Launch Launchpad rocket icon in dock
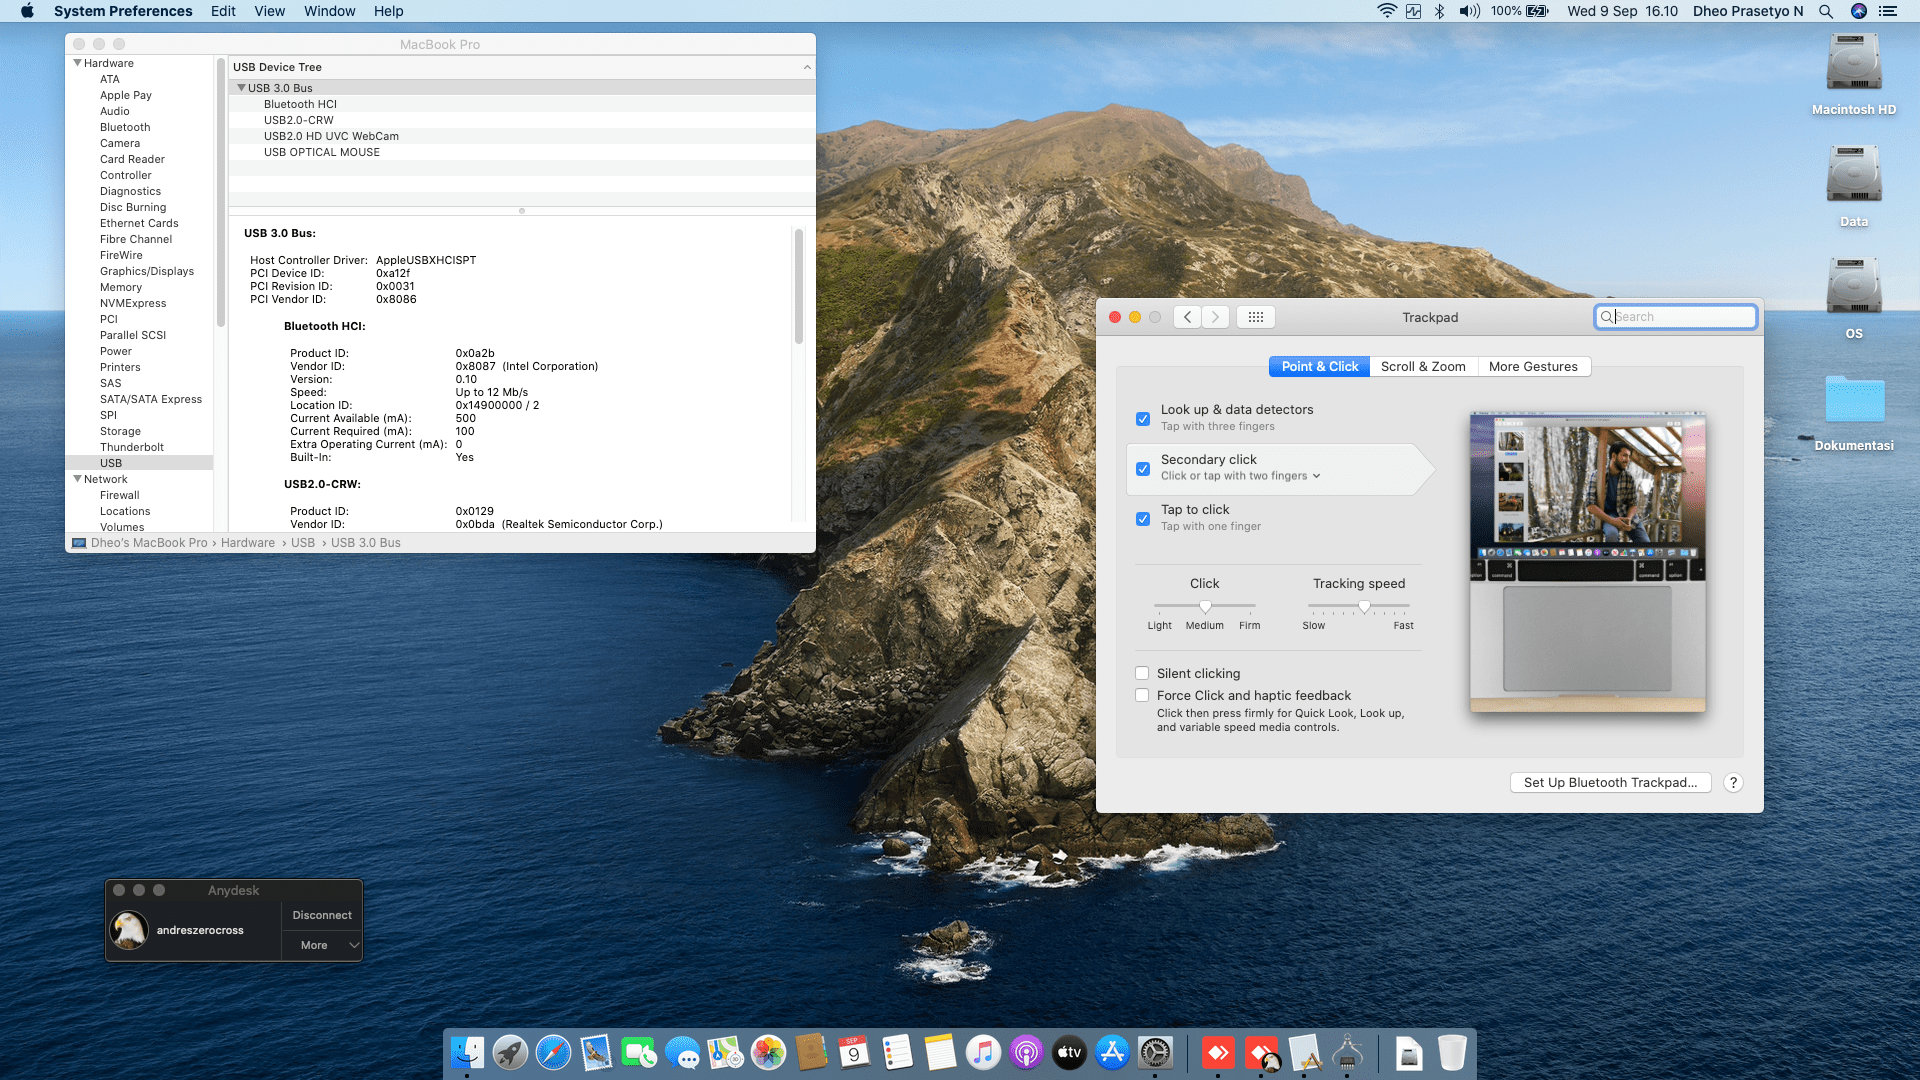This screenshot has width=1920, height=1080. (x=510, y=1052)
